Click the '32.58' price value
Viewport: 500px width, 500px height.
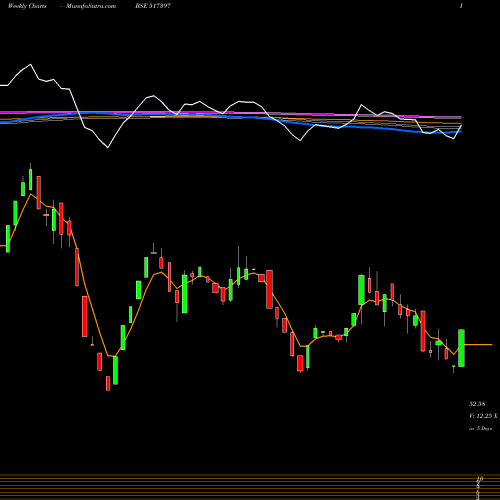pos(477,404)
